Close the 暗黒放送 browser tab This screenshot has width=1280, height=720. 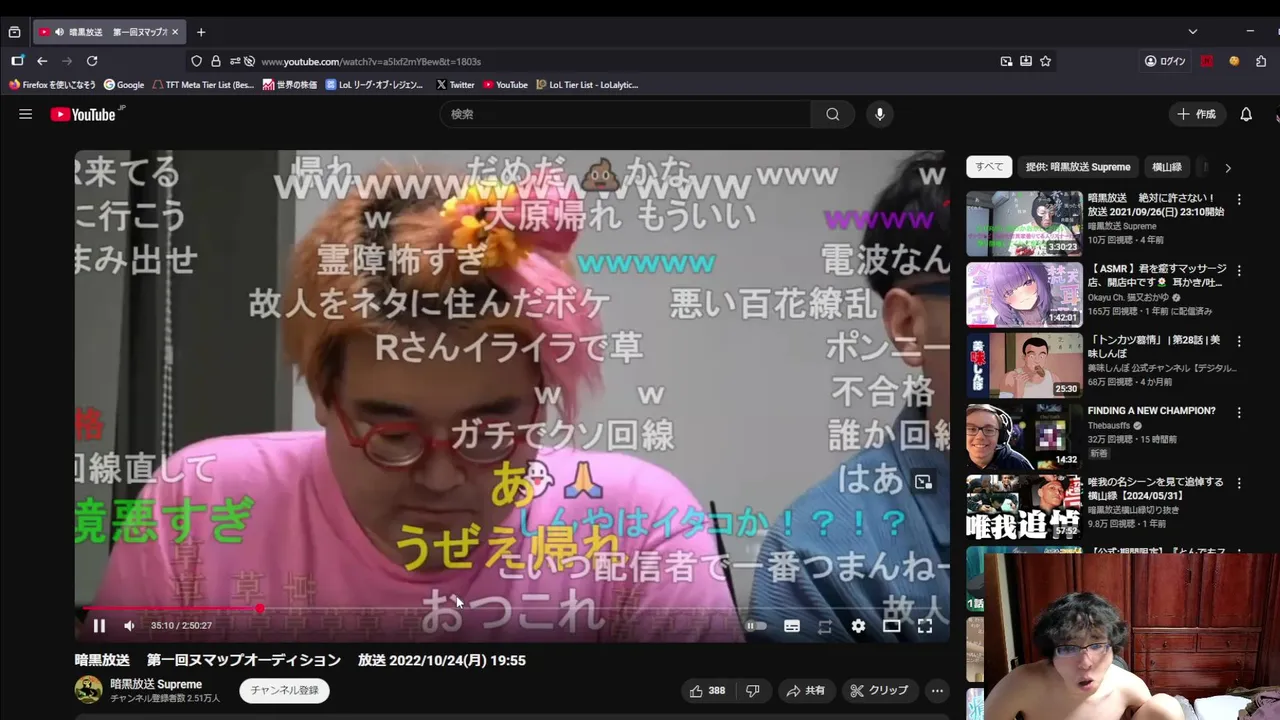tap(175, 32)
